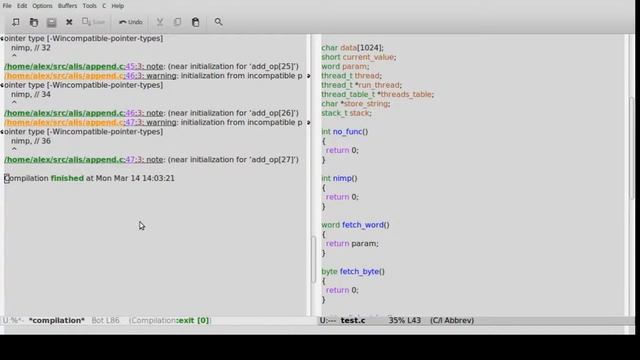Click 'short current_value;' line

(x=358, y=57)
